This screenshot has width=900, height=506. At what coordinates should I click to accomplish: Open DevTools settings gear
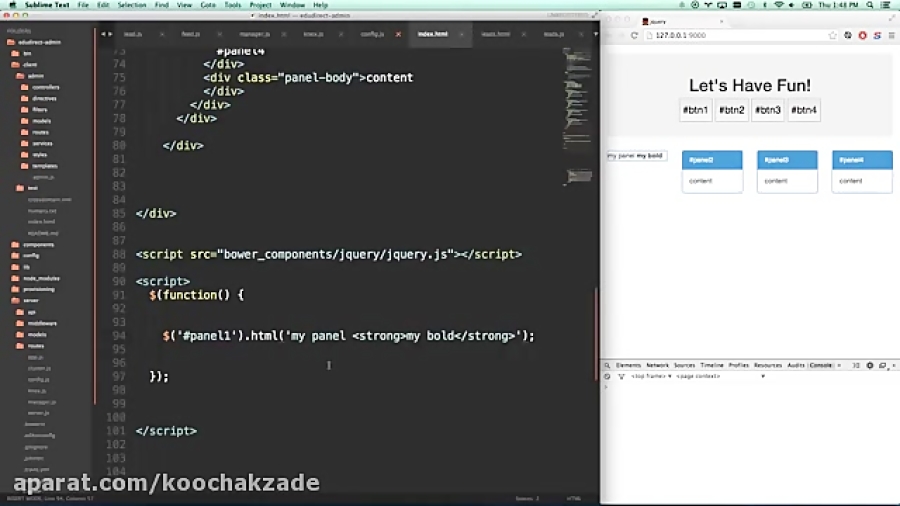click(x=870, y=365)
